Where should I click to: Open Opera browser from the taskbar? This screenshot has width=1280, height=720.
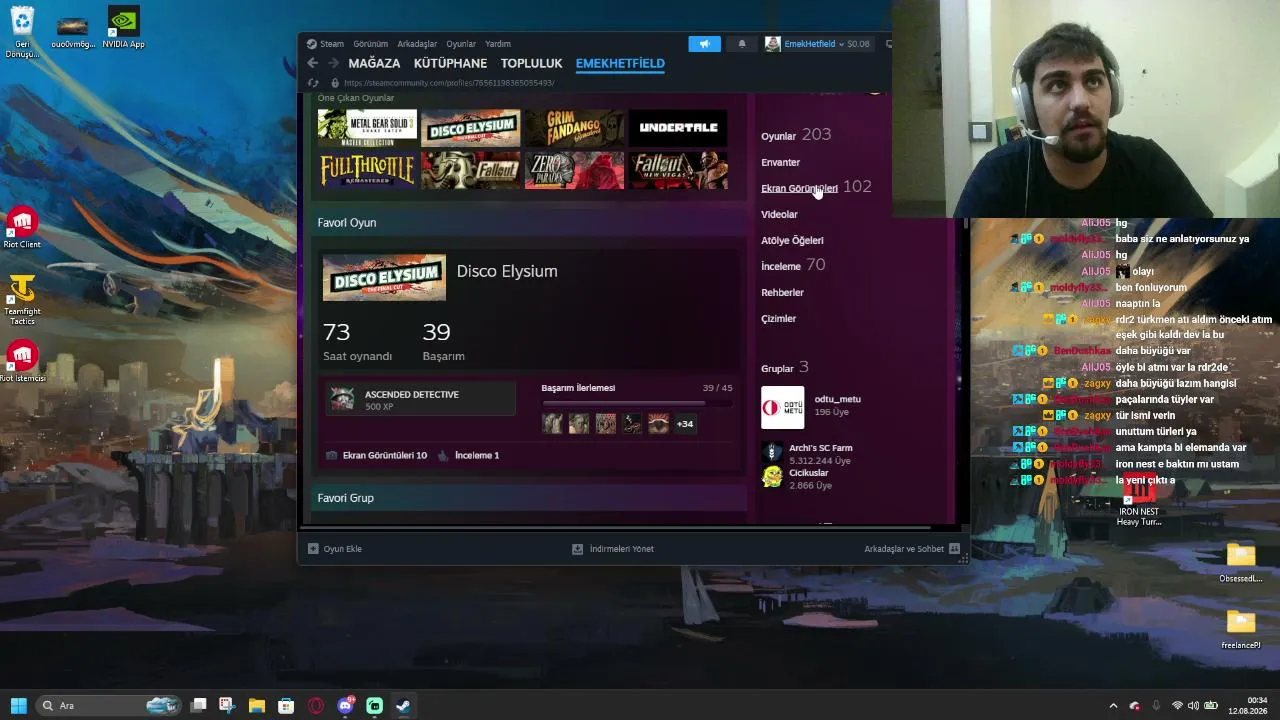point(316,706)
